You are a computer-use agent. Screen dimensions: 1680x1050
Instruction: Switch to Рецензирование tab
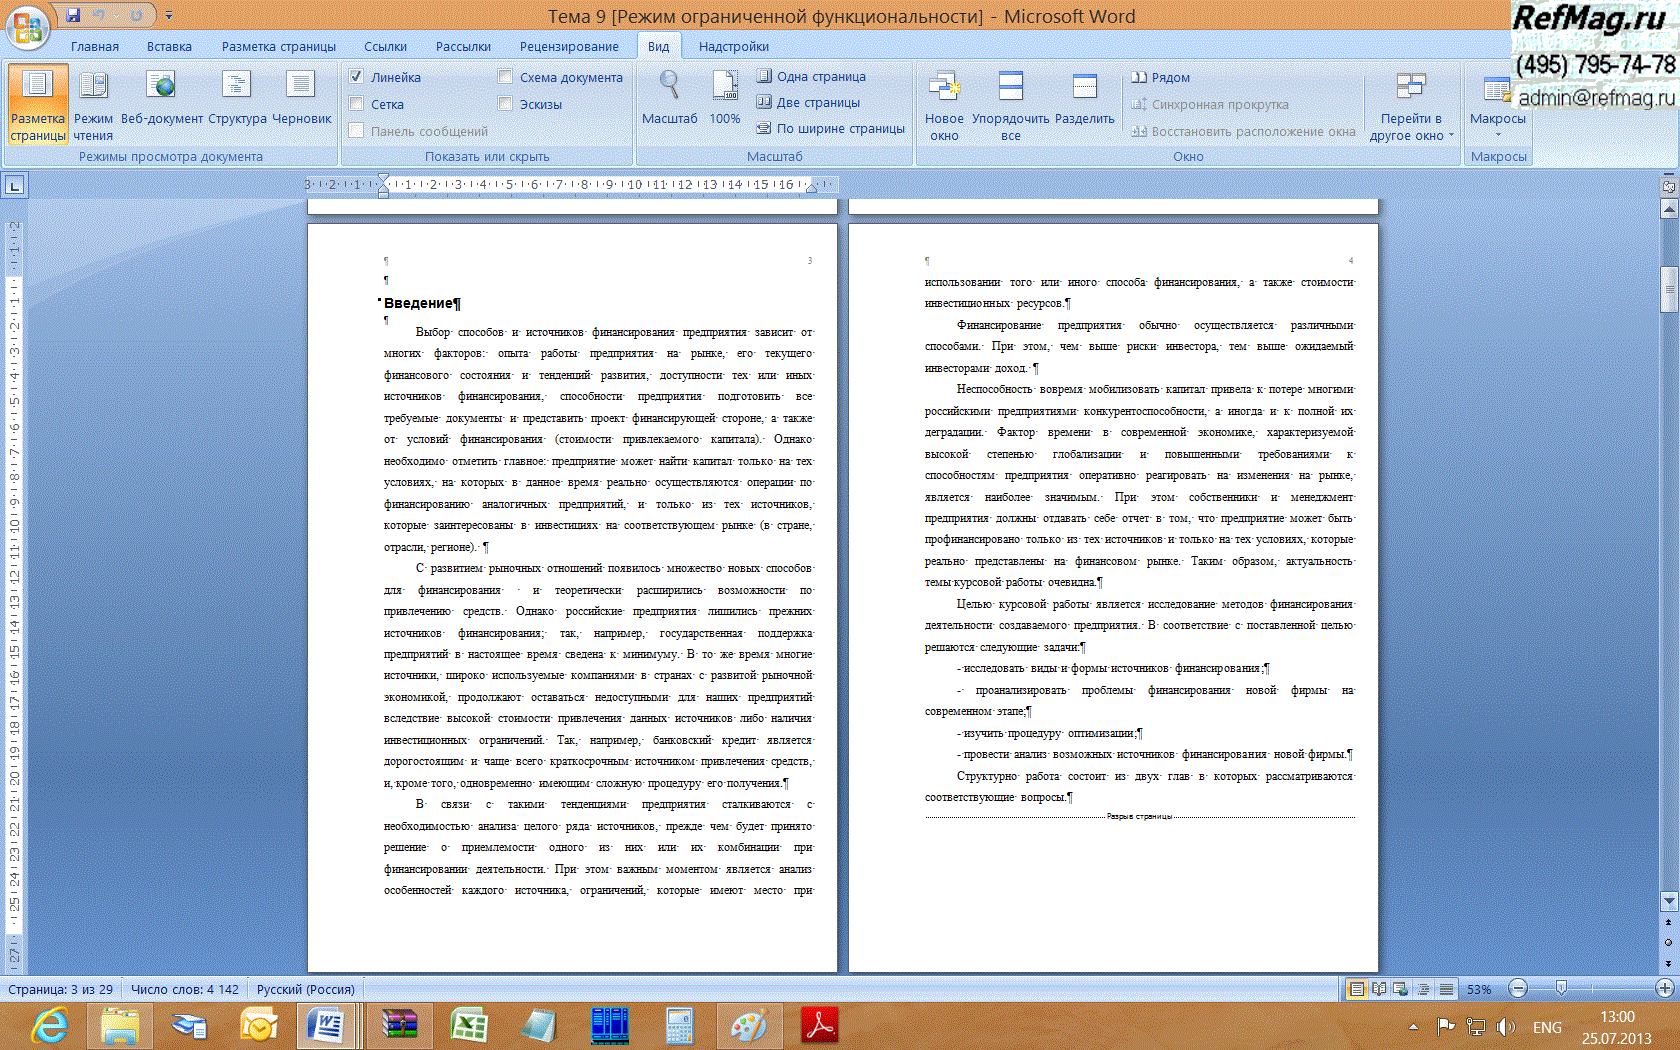[568, 46]
